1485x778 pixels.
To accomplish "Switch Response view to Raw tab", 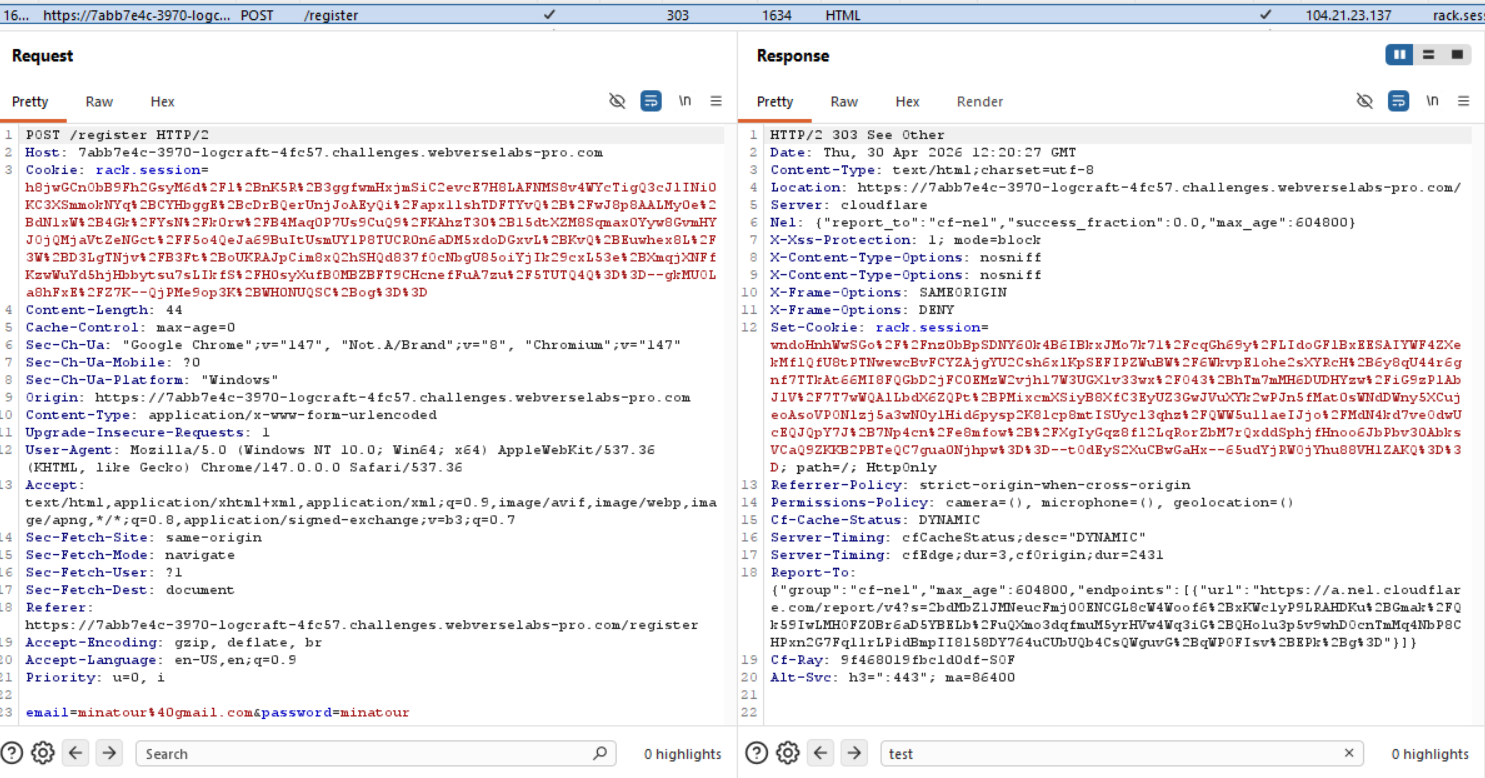I will point(844,101).
